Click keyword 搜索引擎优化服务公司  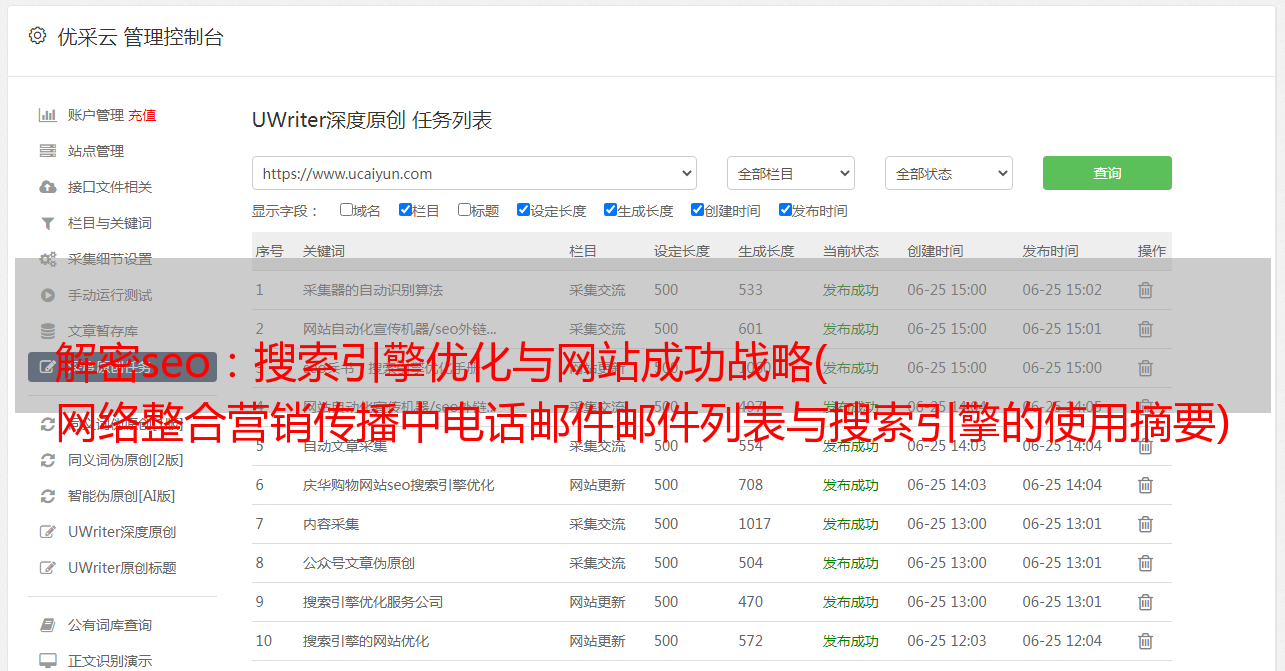point(373,602)
